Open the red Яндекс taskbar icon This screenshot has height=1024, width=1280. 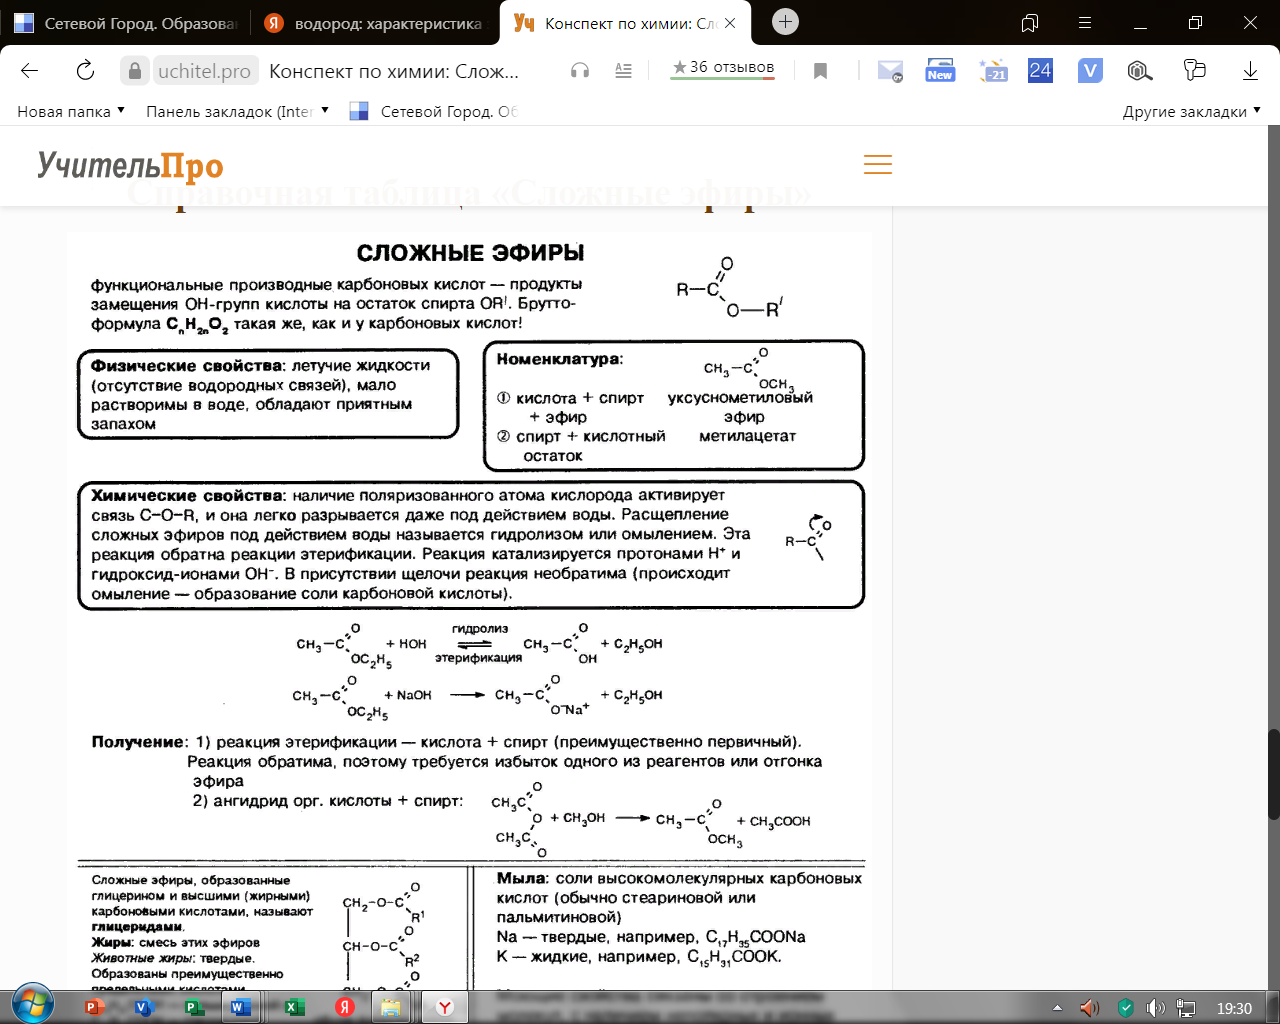coord(344,1007)
